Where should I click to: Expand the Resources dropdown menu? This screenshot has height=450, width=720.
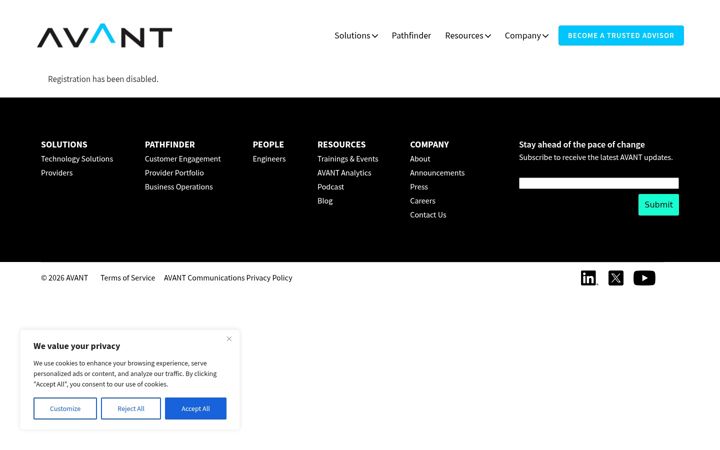pos(467,35)
